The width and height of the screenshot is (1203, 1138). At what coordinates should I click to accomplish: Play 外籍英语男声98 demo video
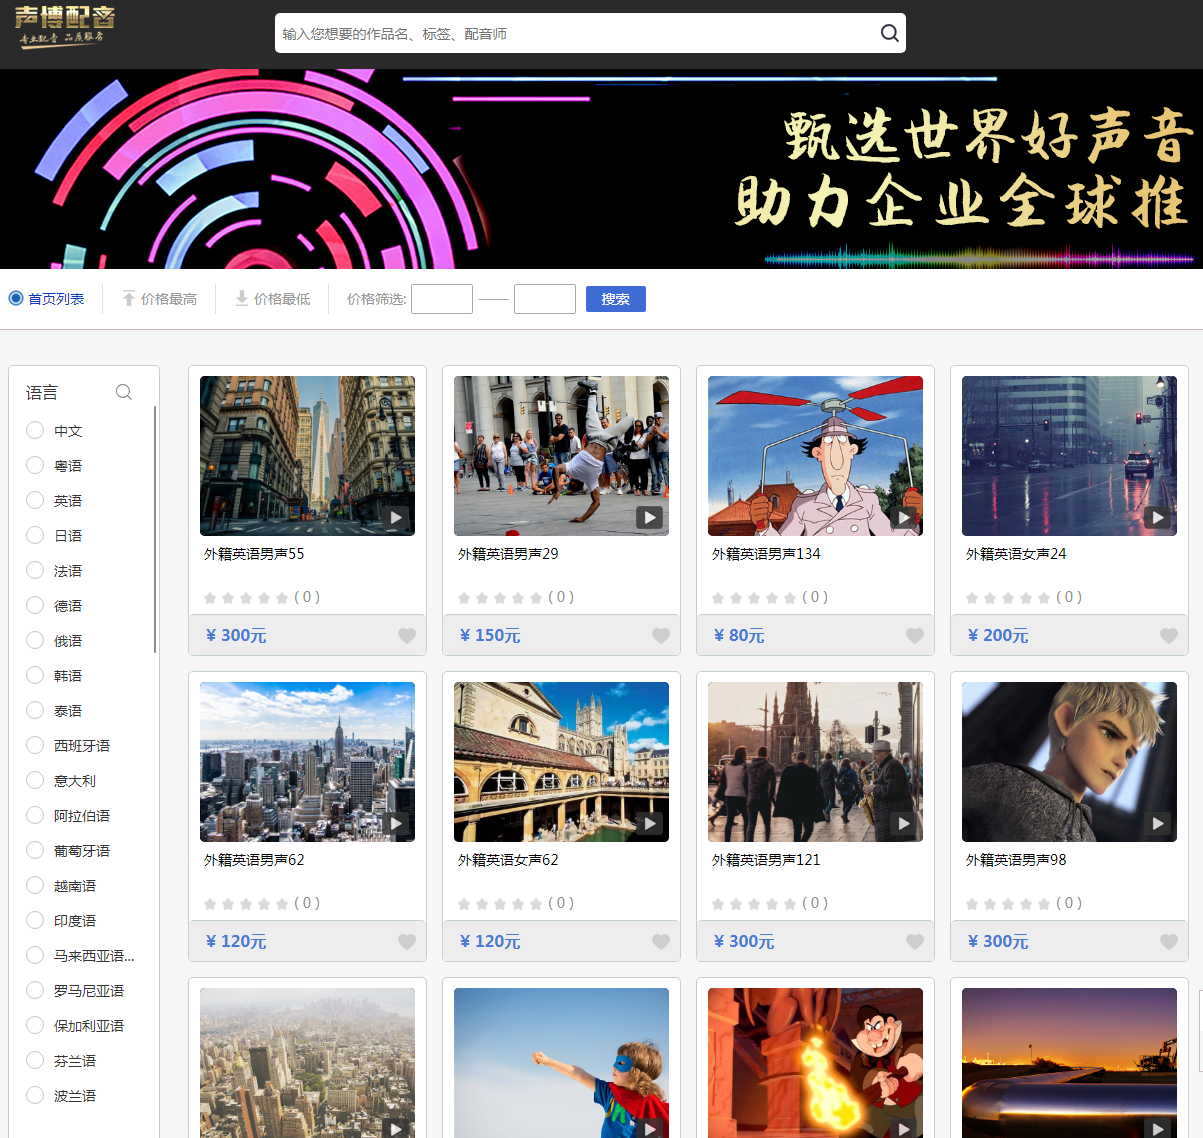[x=1158, y=823]
